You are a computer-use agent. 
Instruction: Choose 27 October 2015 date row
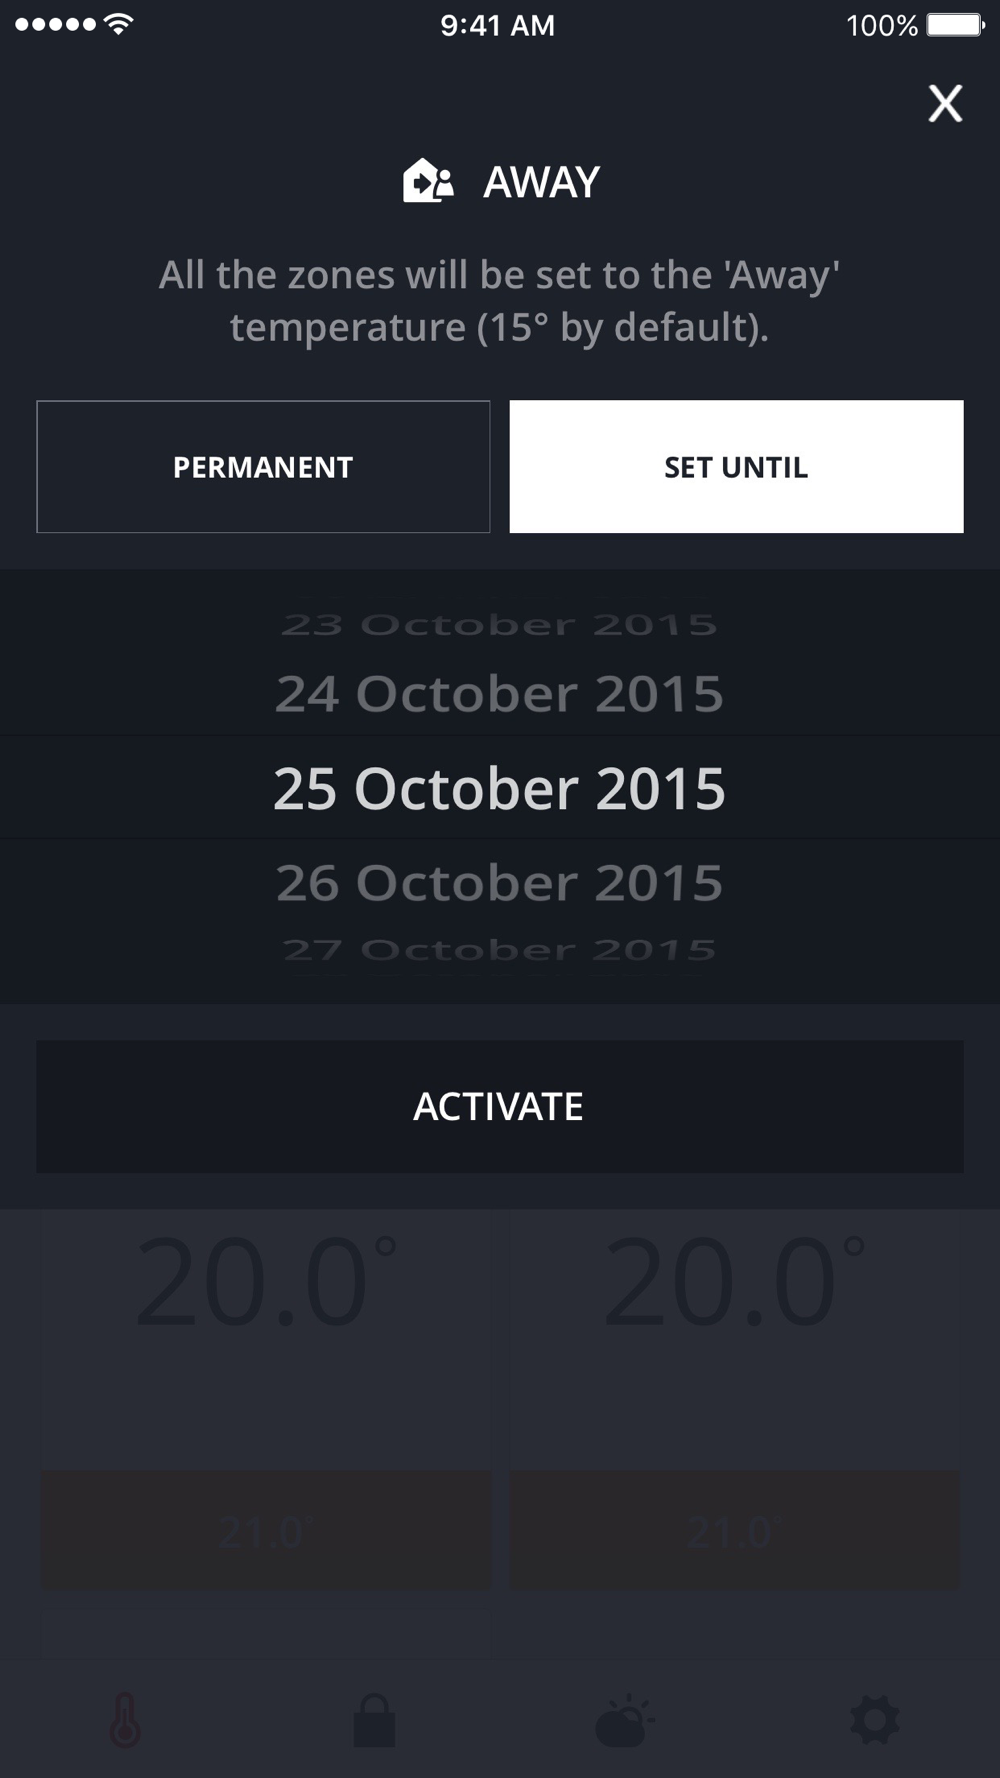(x=499, y=949)
